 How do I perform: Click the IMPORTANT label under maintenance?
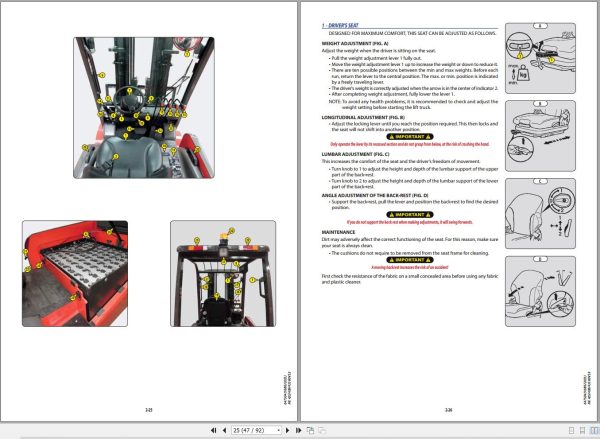click(410, 260)
